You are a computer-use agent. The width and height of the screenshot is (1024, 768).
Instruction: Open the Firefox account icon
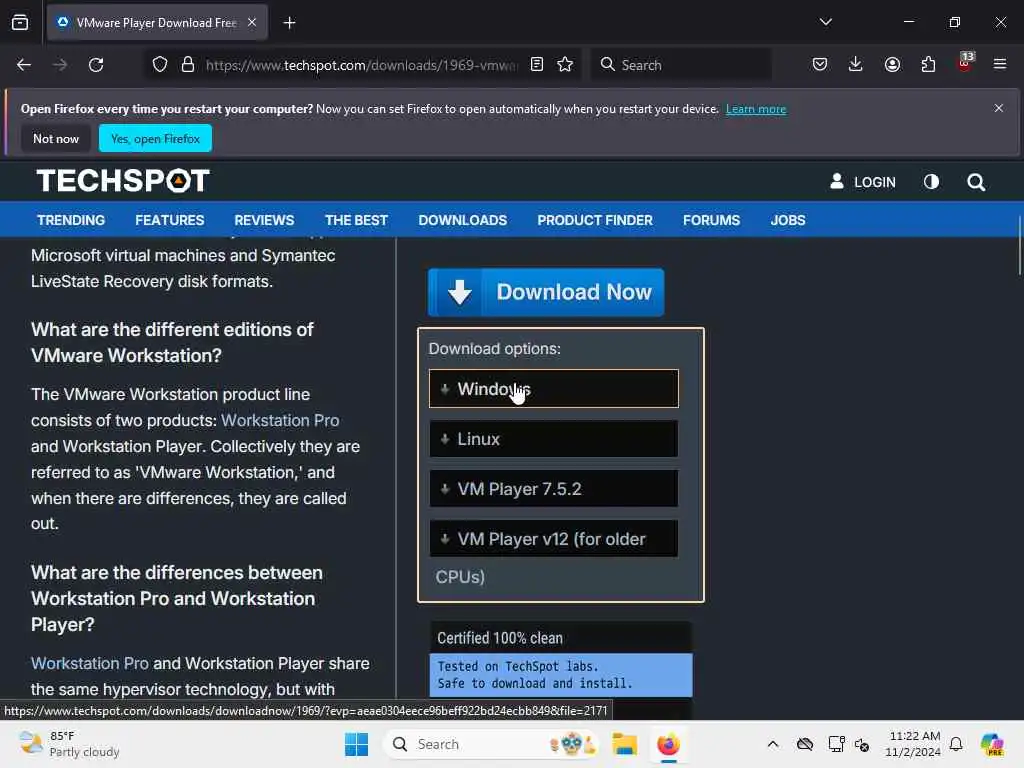[892, 65]
